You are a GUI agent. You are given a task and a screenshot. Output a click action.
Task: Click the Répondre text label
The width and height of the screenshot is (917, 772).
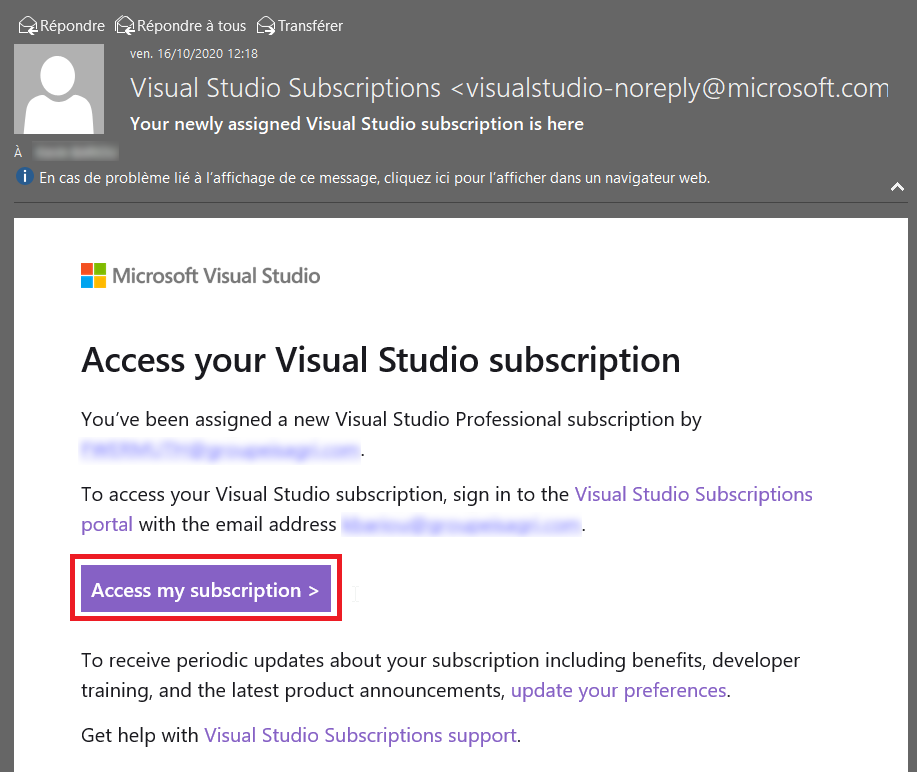click(x=72, y=26)
